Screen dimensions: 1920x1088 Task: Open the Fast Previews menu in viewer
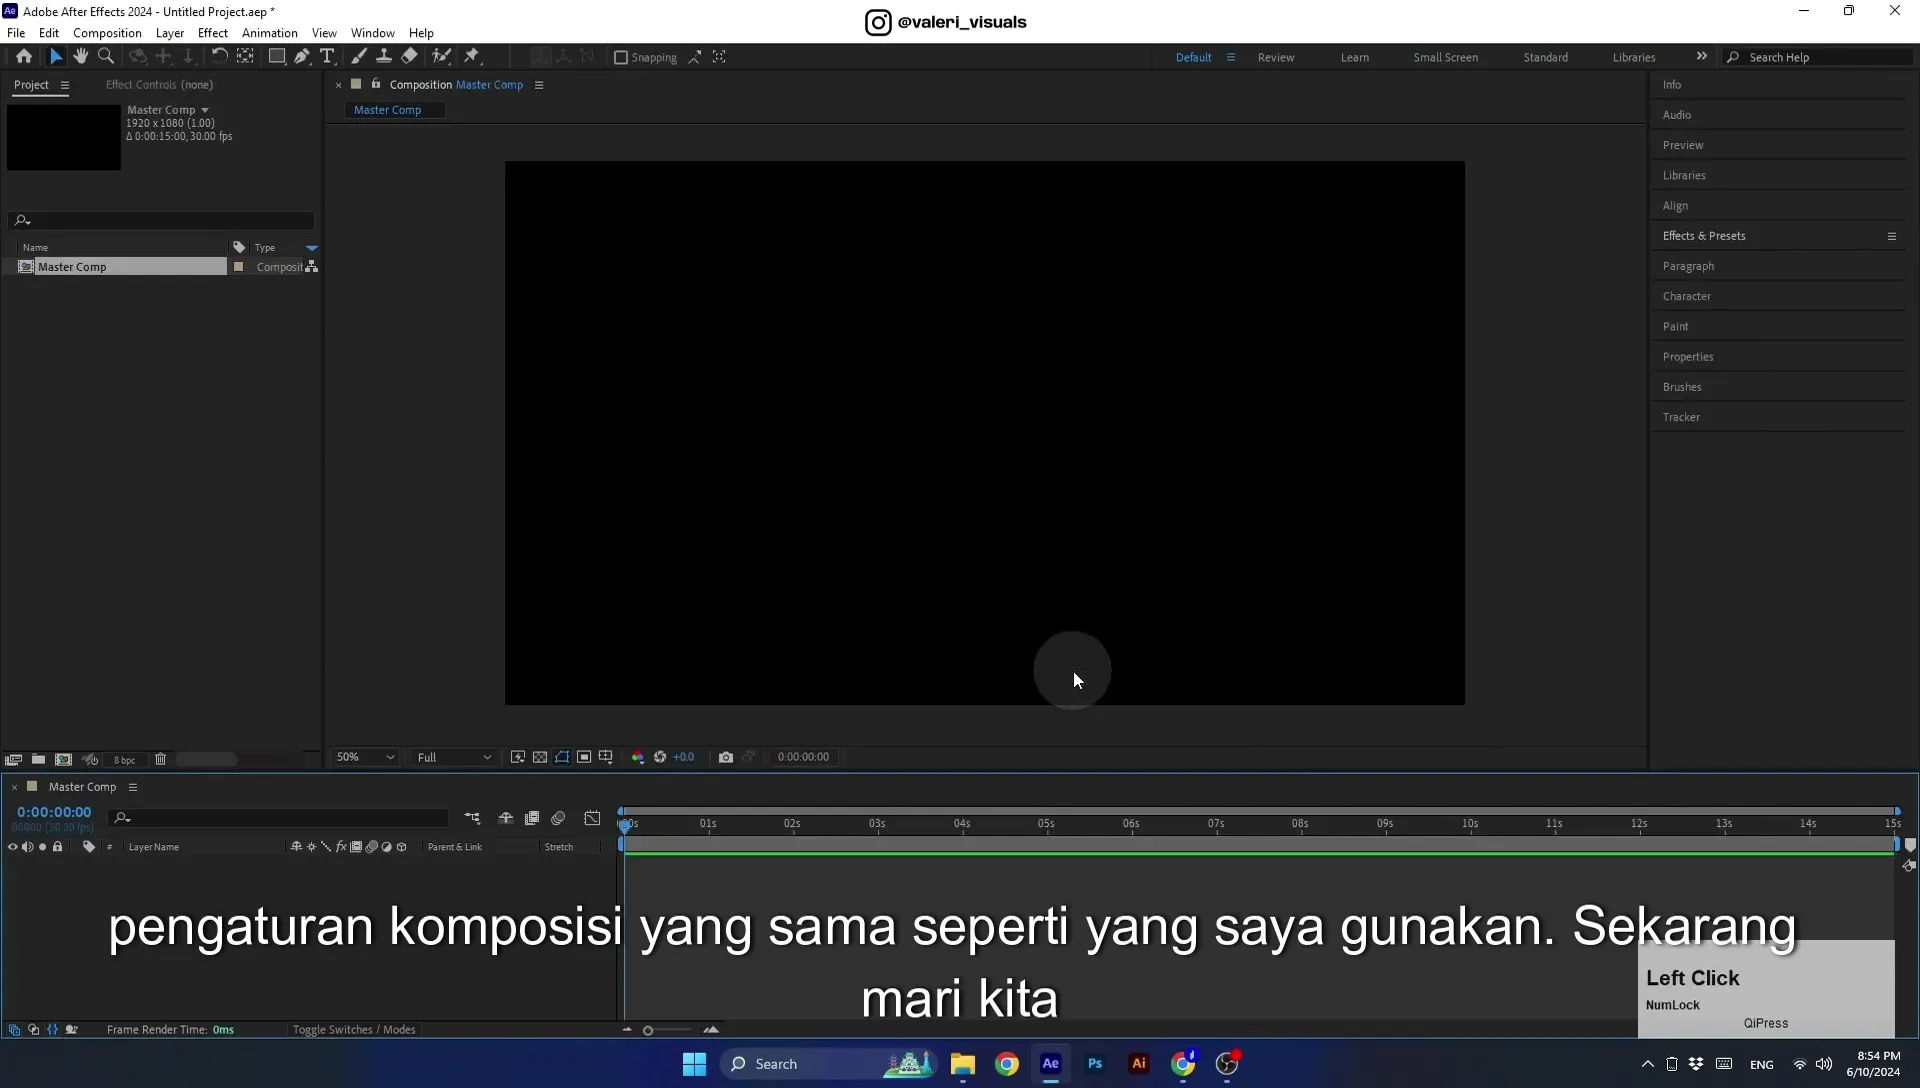point(518,757)
